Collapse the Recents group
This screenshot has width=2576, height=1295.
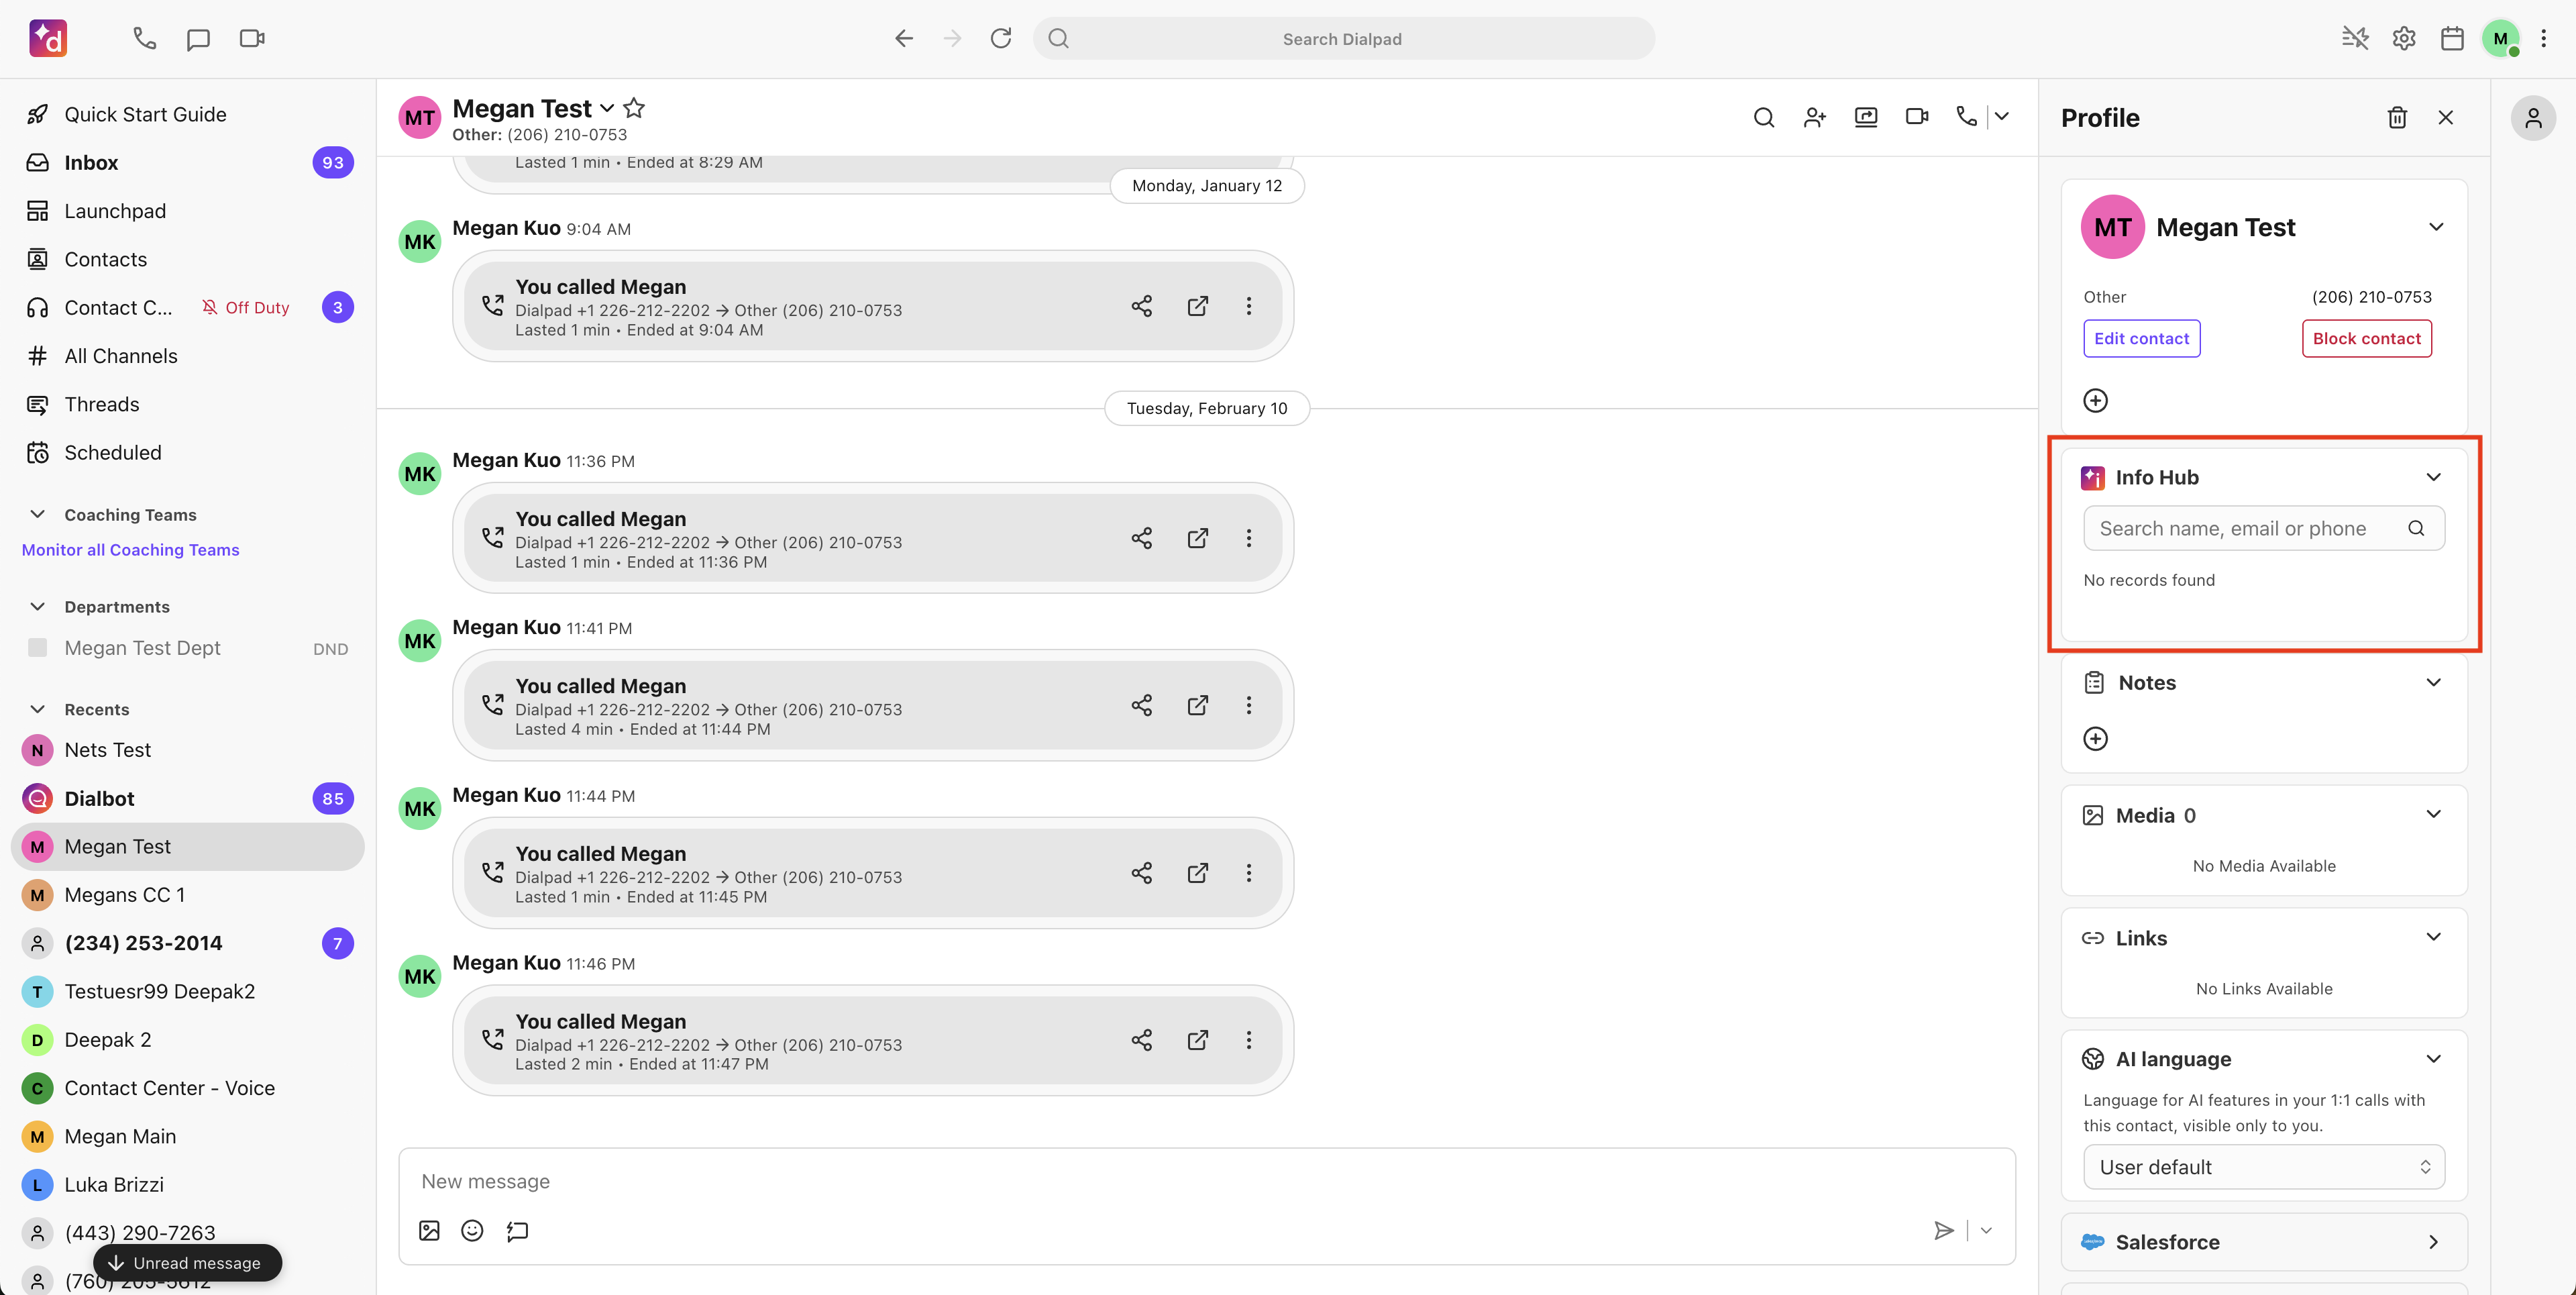(38, 709)
